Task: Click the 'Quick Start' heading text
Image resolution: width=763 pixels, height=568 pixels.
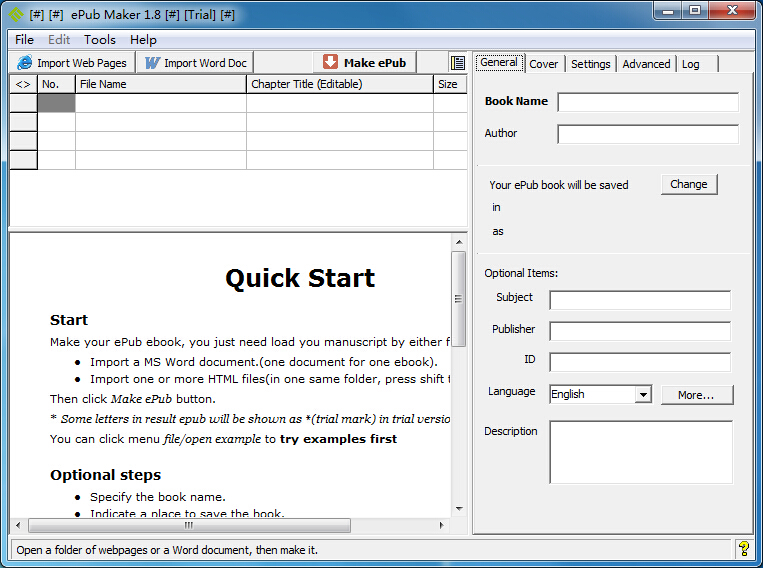Action: pos(300,278)
